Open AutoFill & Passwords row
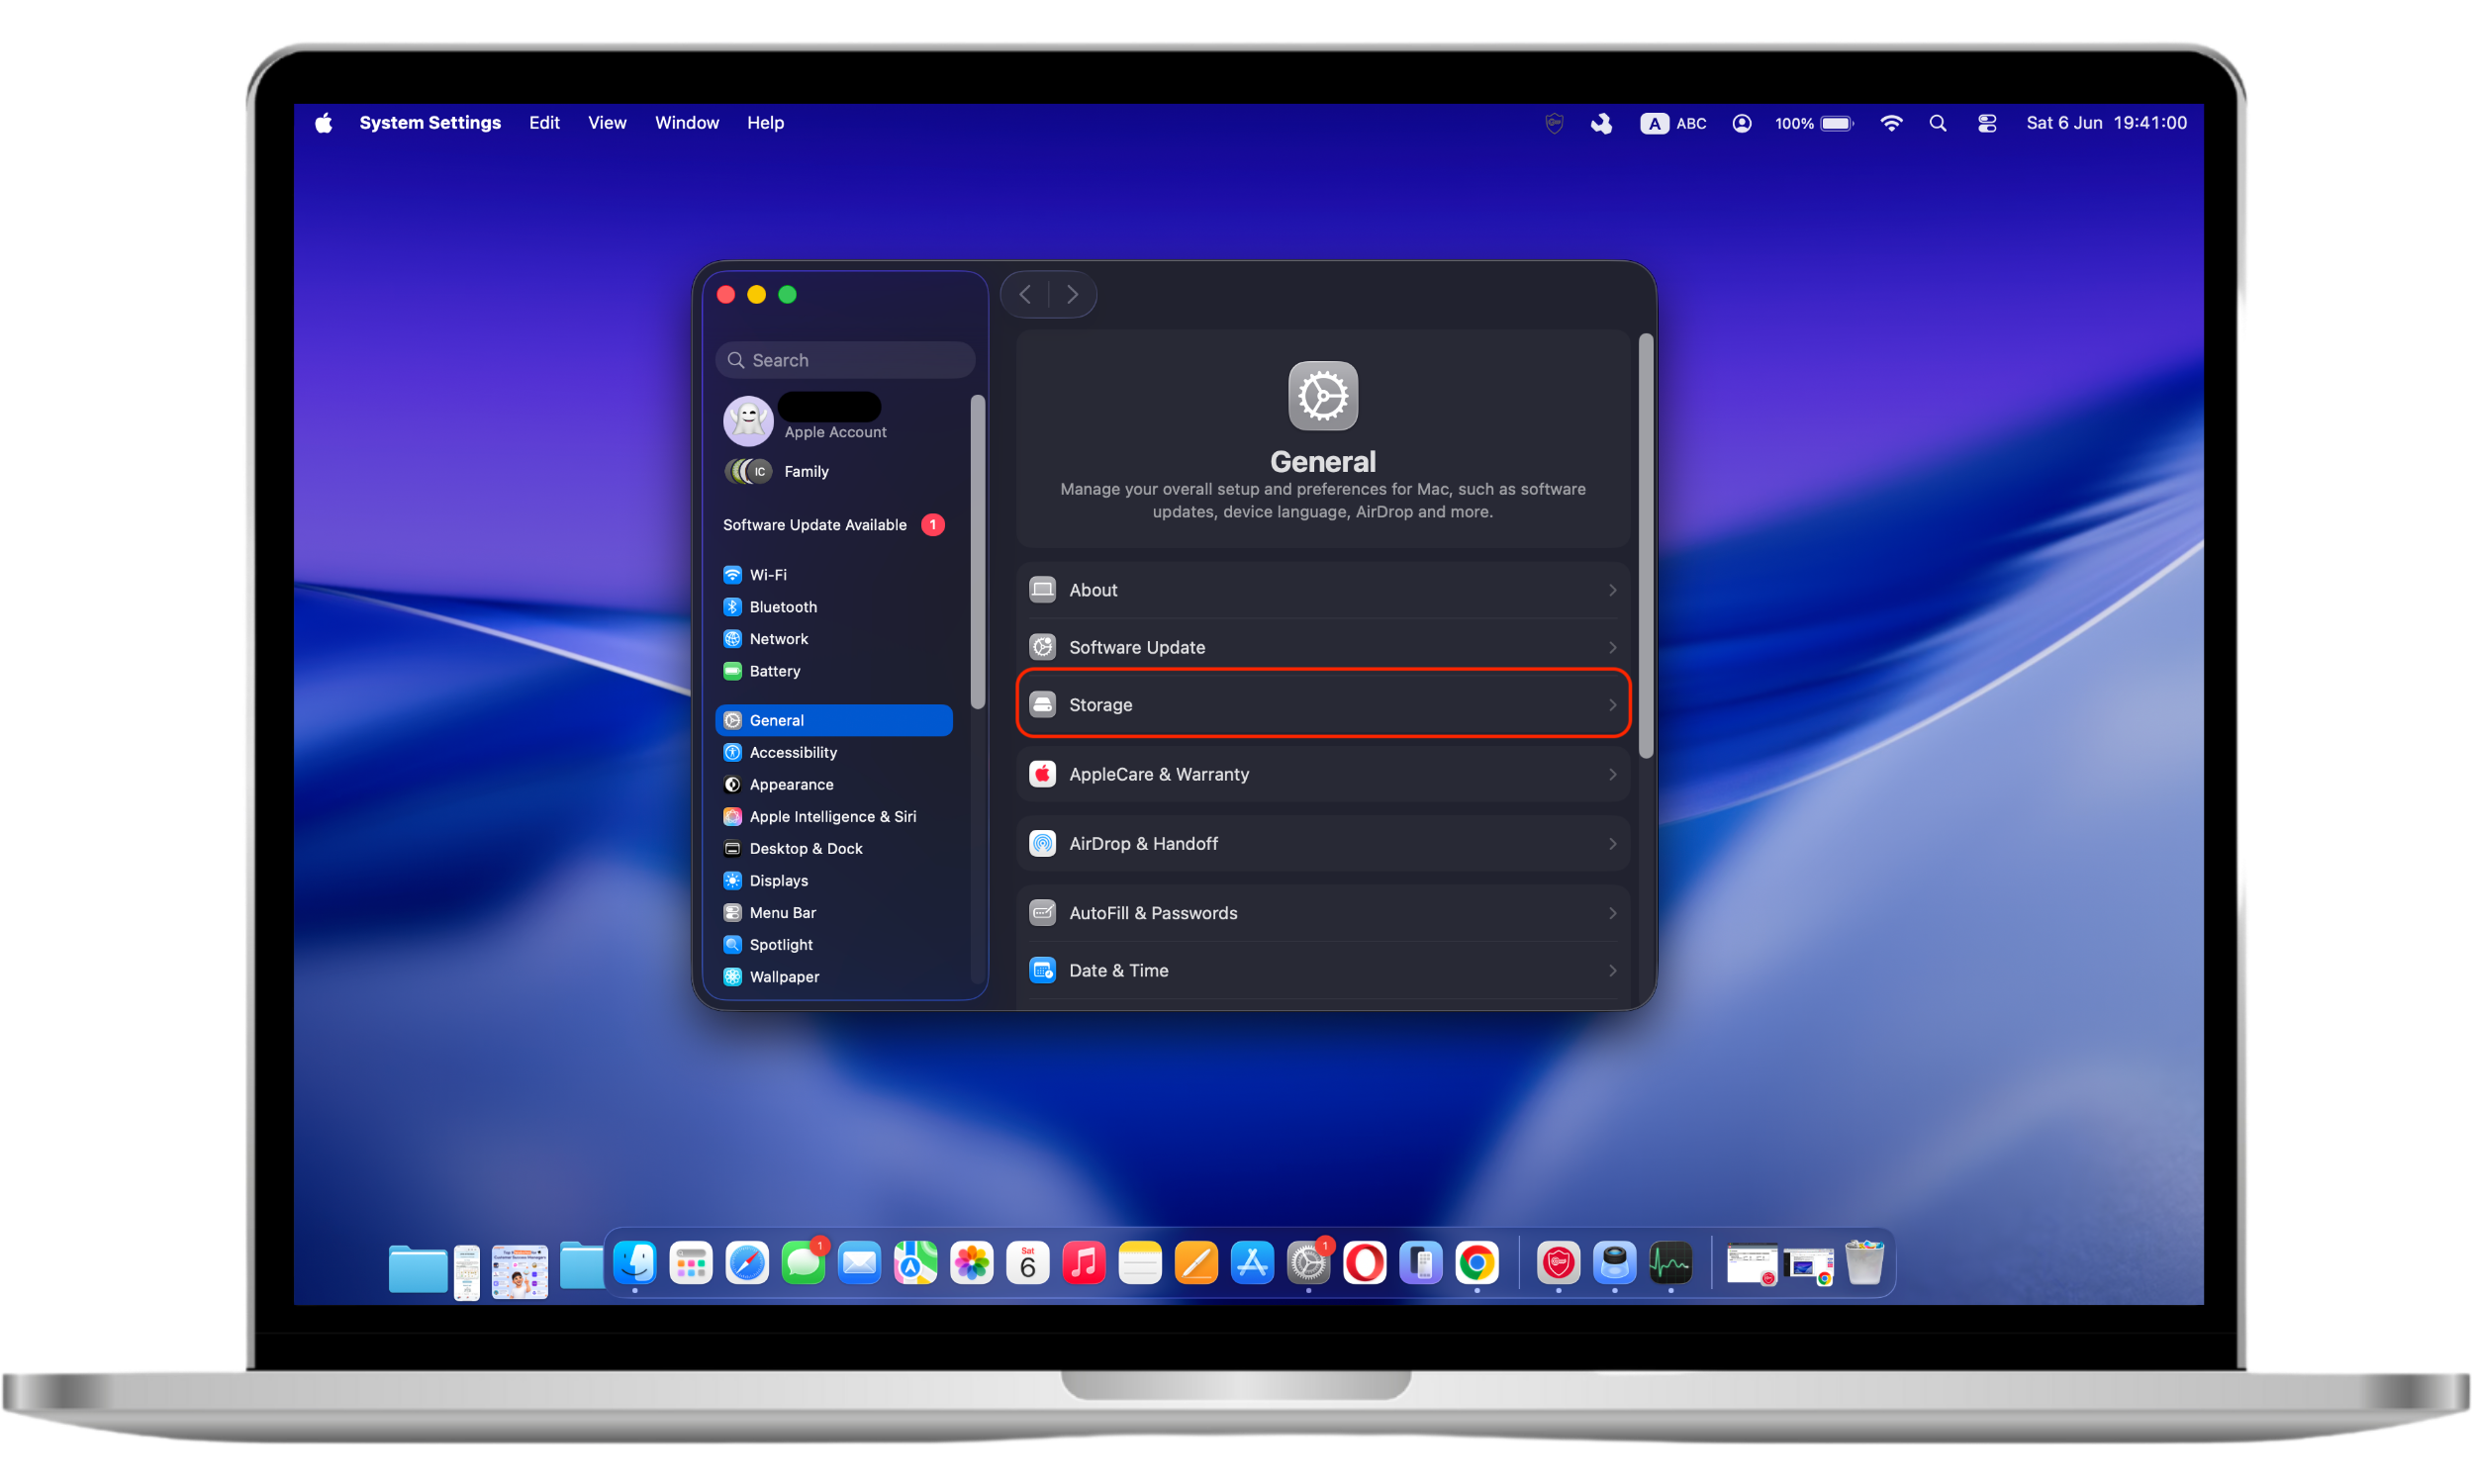This screenshot has height=1484, width=2474. (1323, 913)
